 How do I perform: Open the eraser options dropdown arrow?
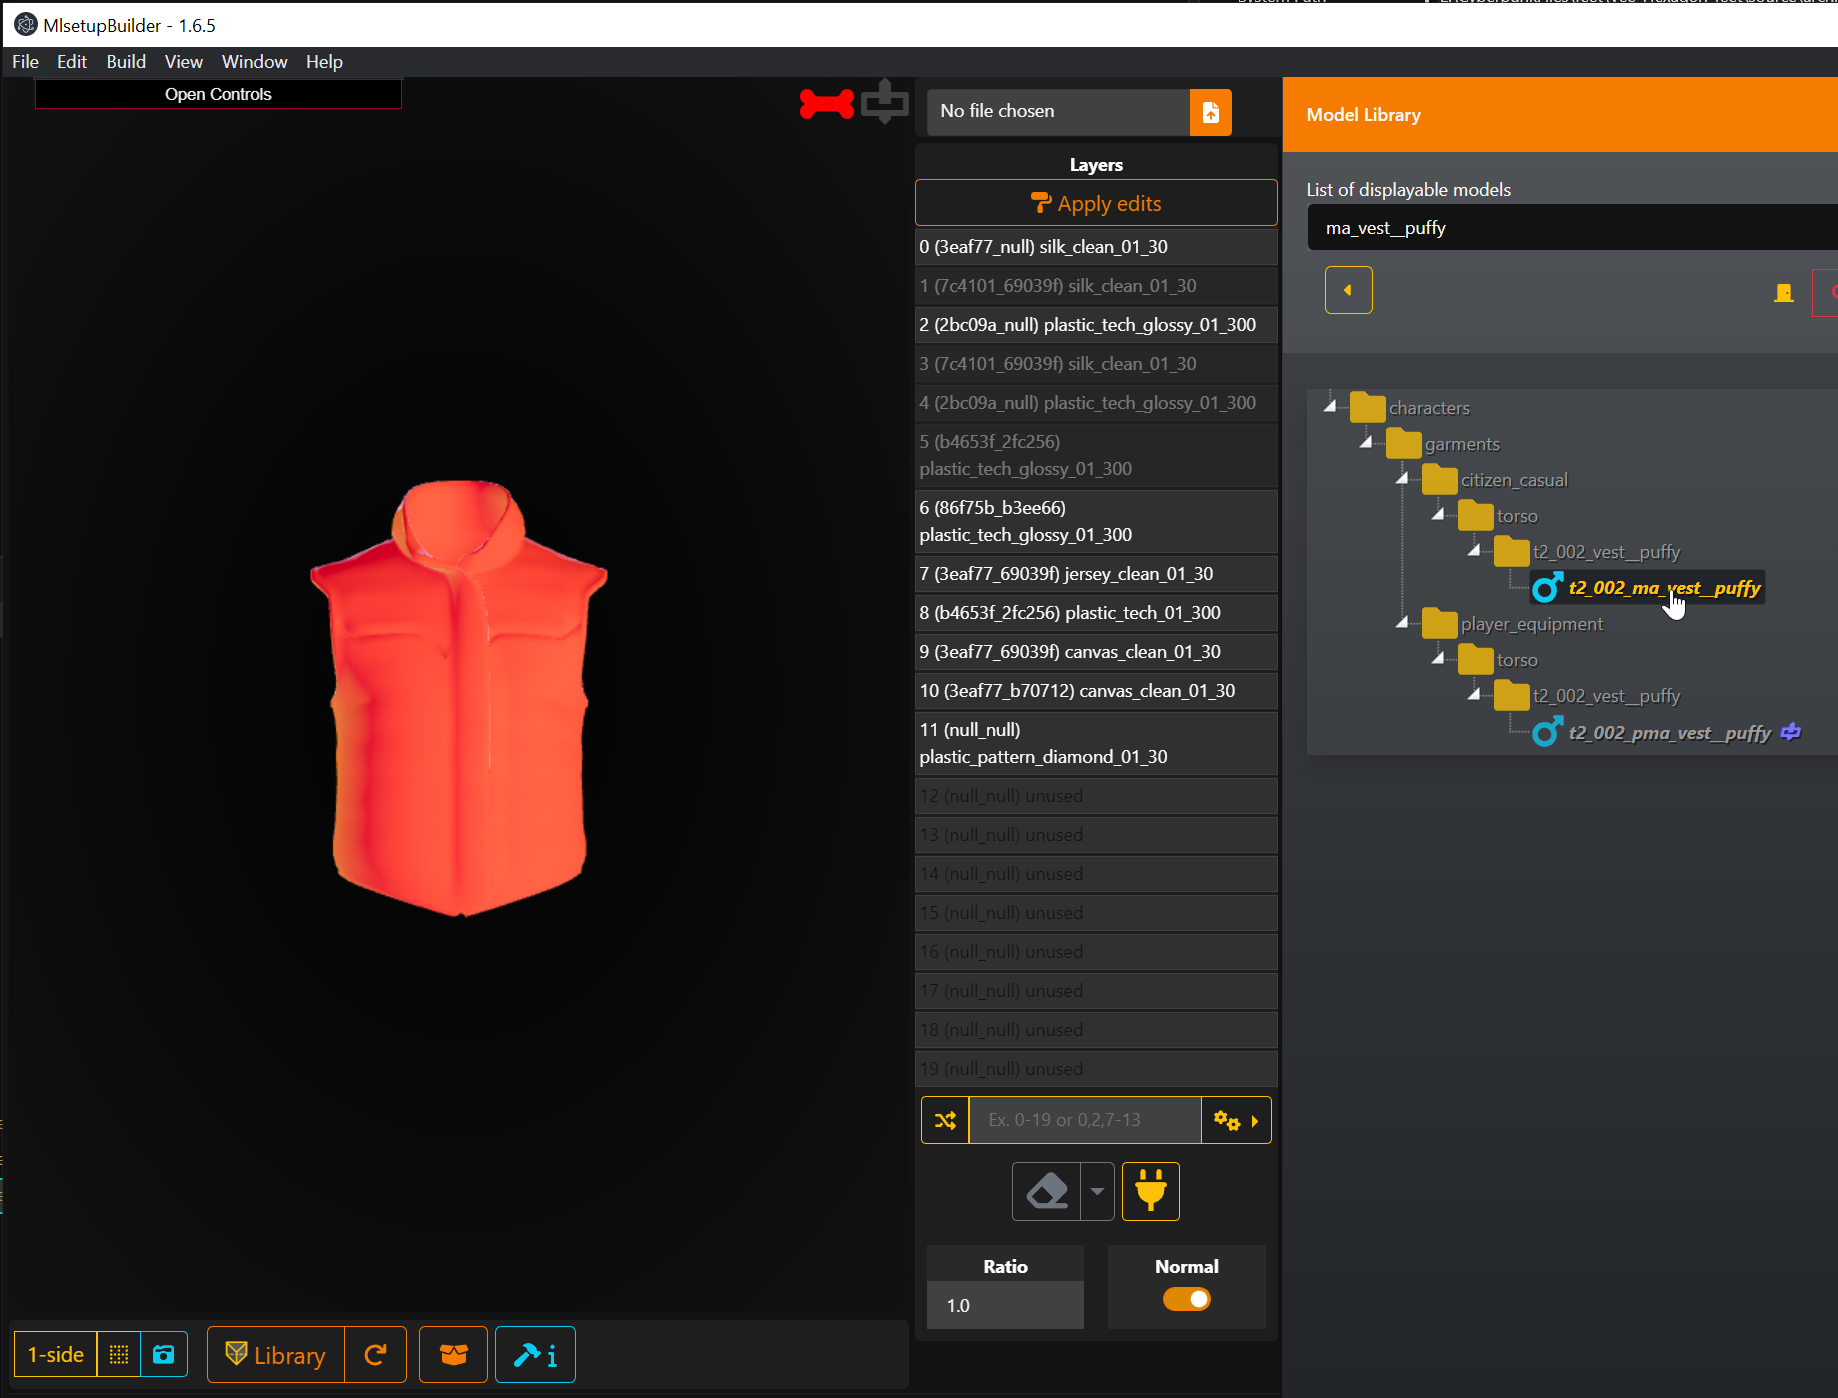pyautogui.click(x=1097, y=1192)
